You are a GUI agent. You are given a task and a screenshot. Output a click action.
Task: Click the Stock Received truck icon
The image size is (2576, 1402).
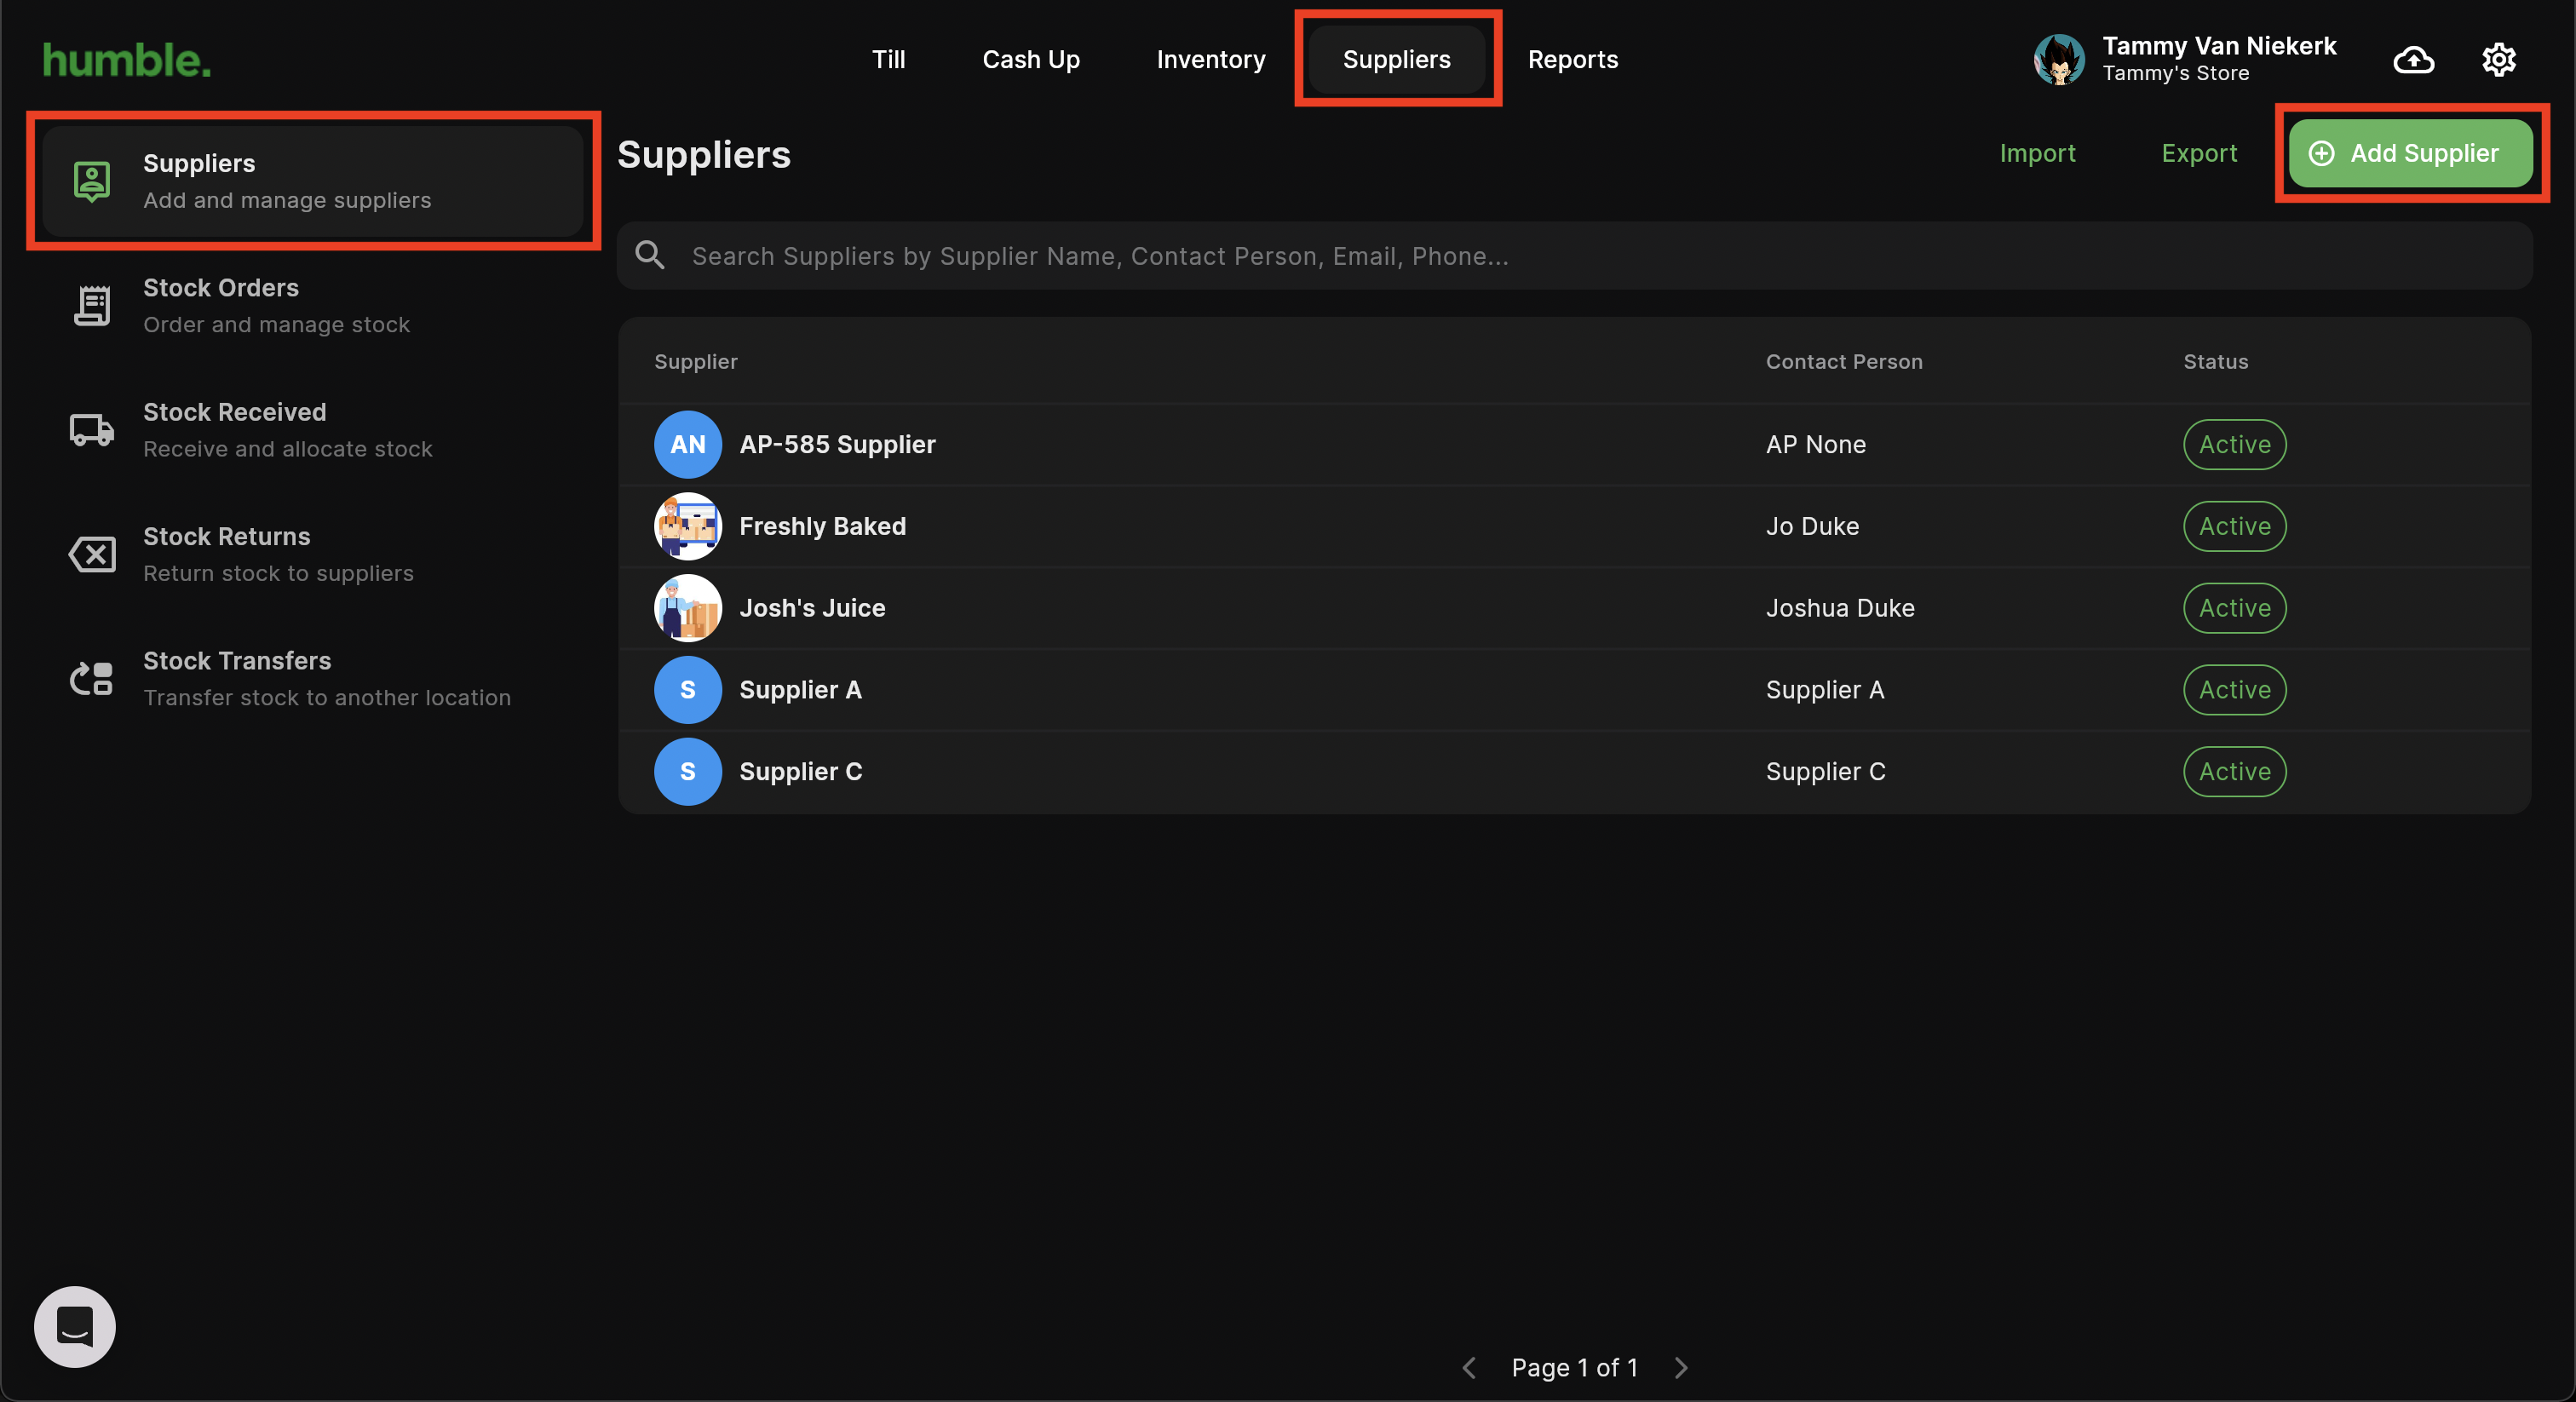click(92, 430)
